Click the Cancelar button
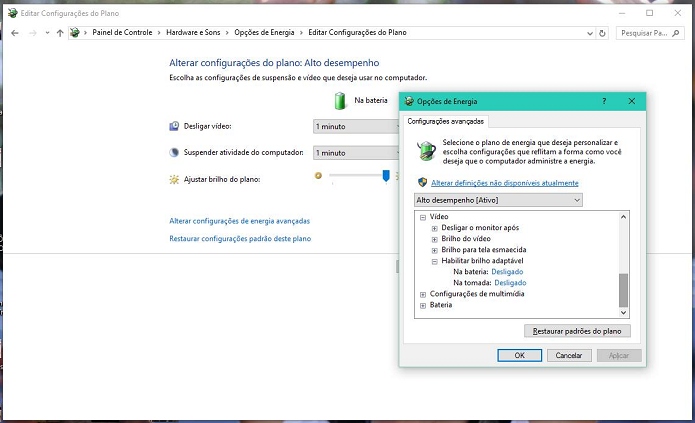695x423 pixels. click(x=569, y=355)
